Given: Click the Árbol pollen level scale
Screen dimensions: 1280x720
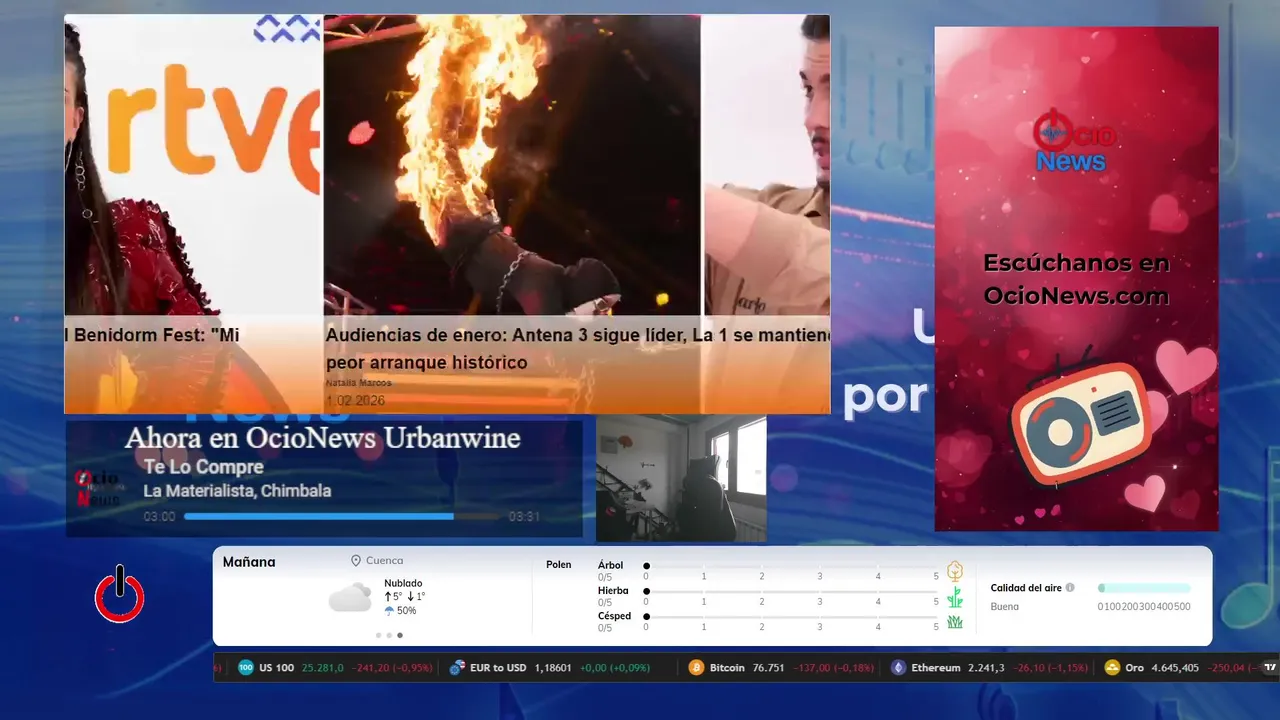Looking at the screenshot, I should [791, 570].
